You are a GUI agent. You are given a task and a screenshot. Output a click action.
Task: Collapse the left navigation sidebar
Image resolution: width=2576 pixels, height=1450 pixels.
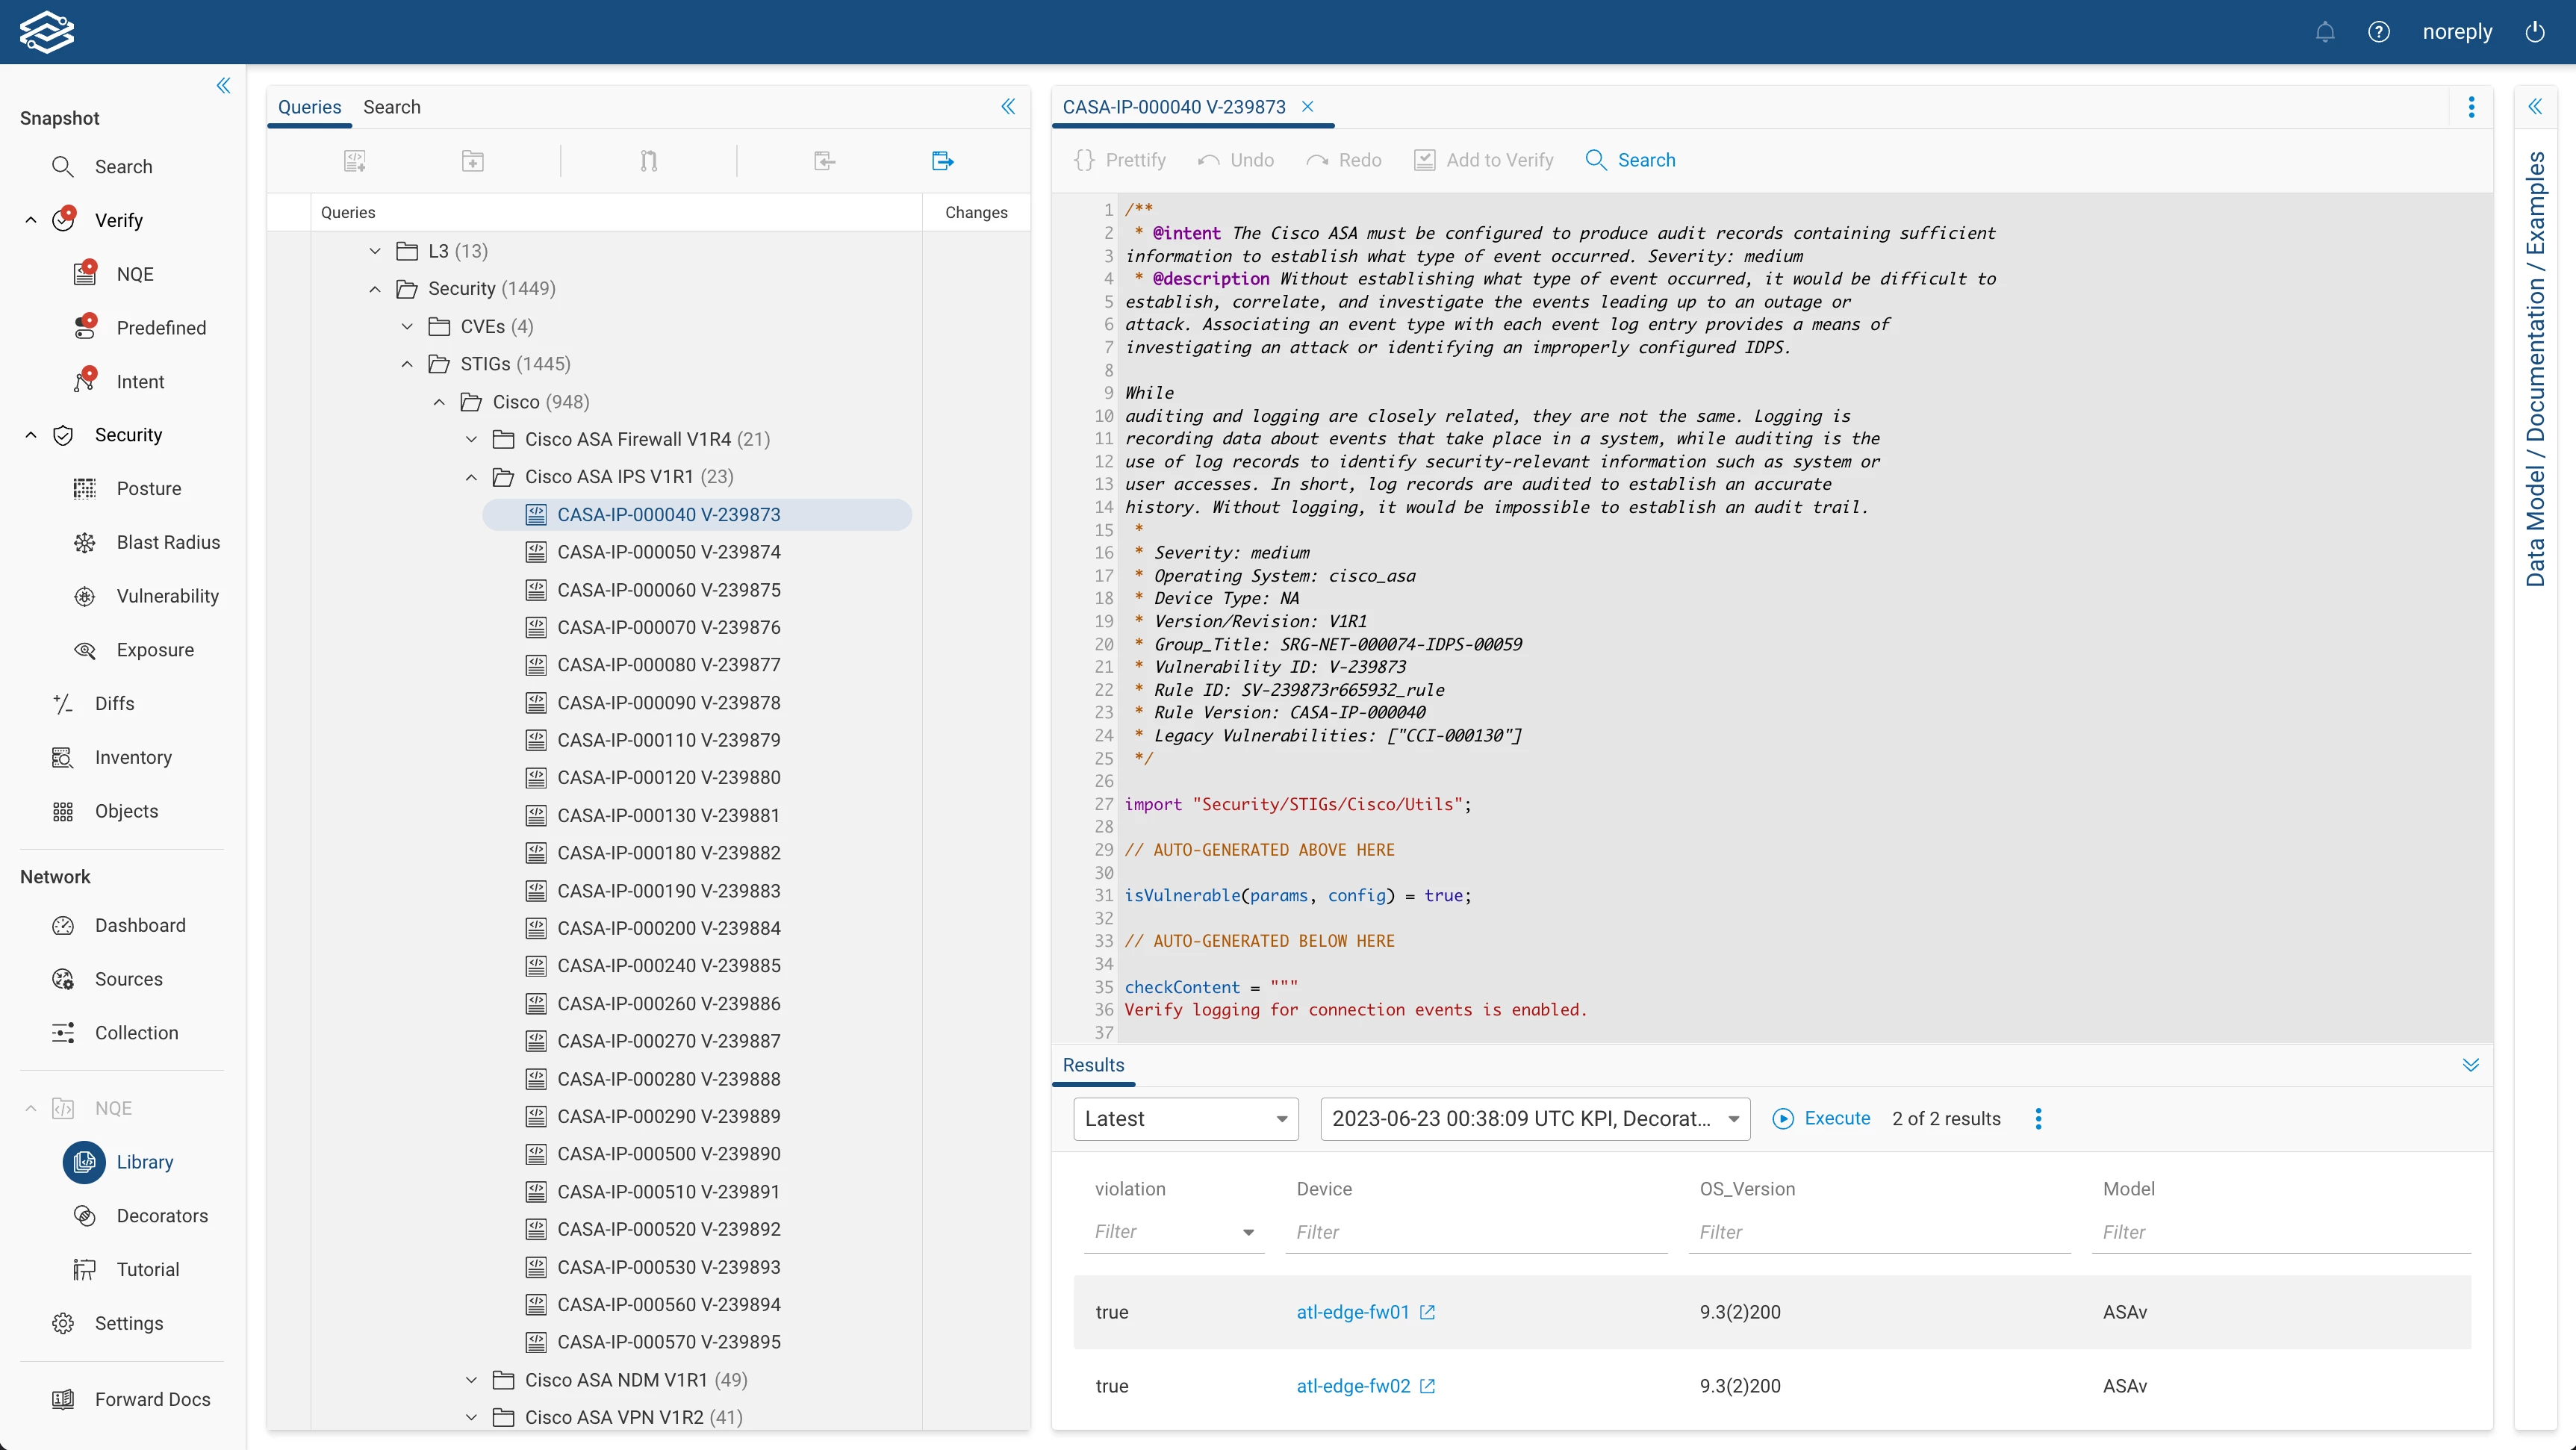tap(223, 86)
